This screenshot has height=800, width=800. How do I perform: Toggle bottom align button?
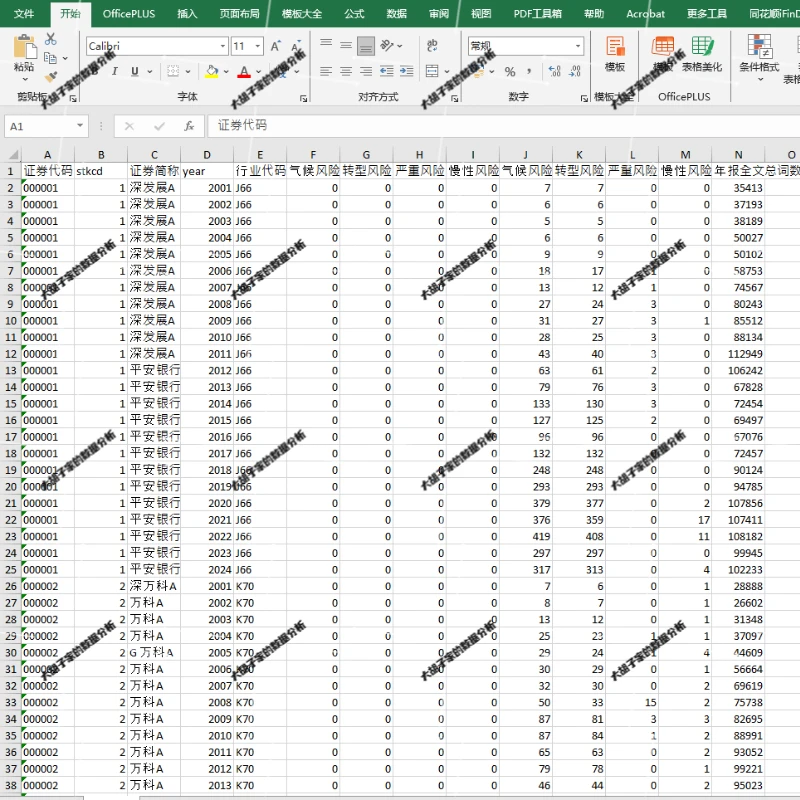(366, 45)
